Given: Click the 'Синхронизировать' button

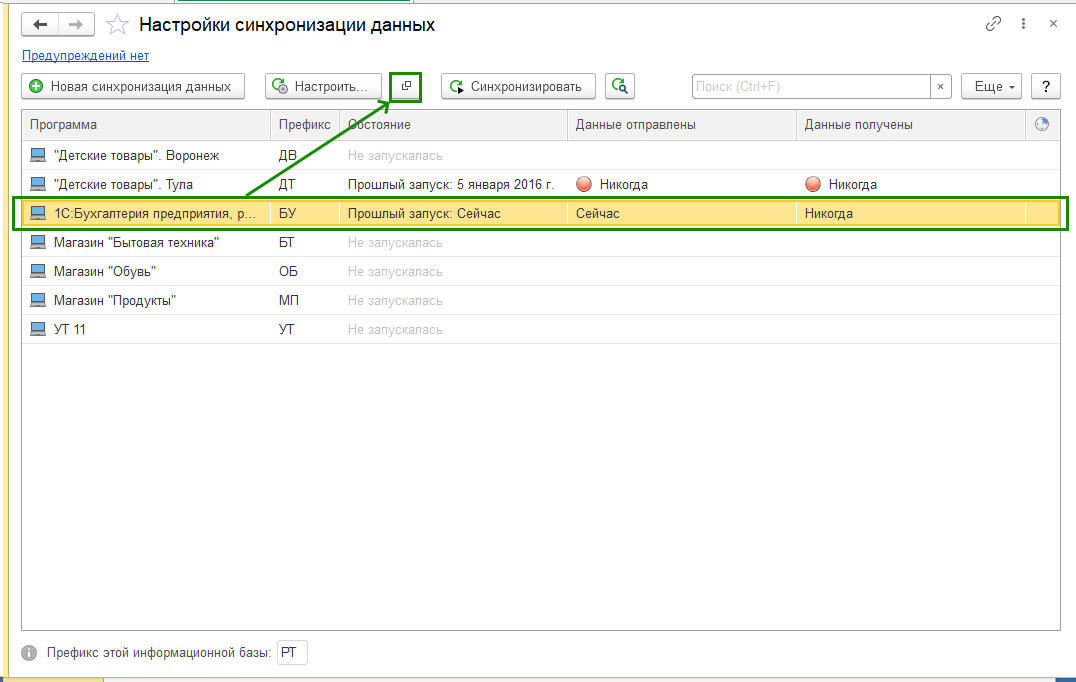Looking at the screenshot, I should [x=518, y=86].
